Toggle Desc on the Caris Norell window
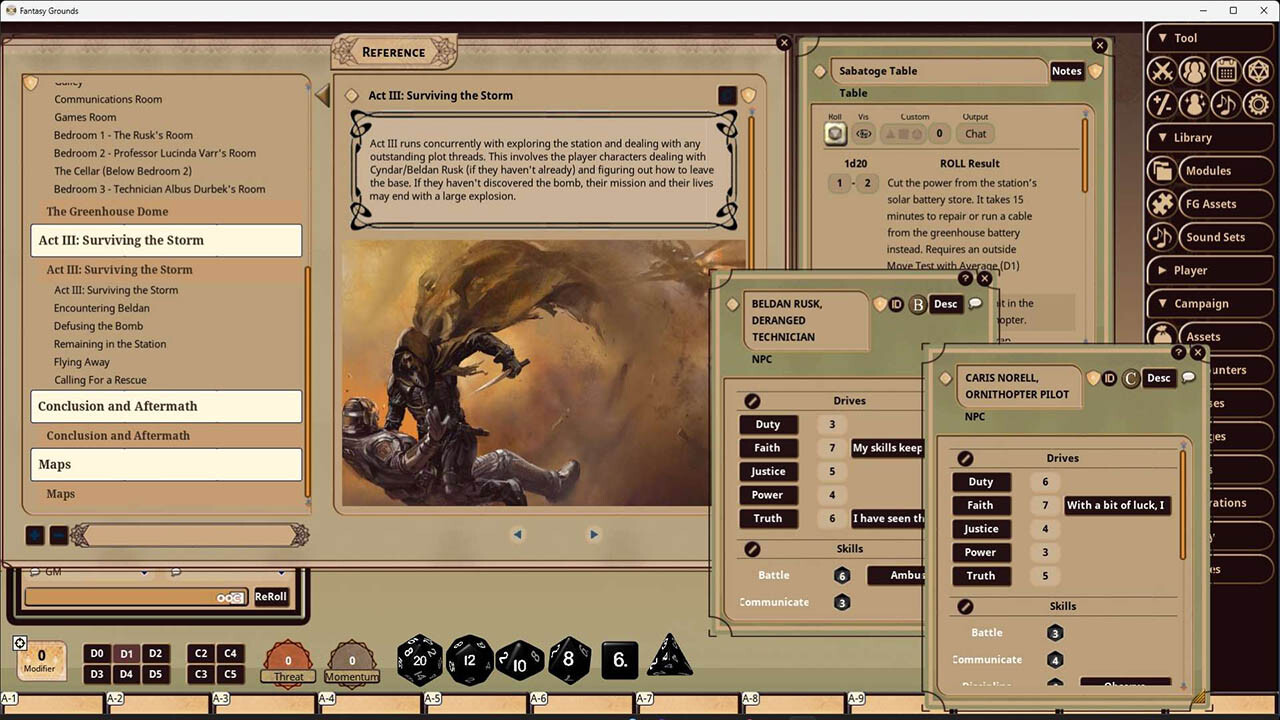The width and height of the screenshot is (1280, 720). tap(1158, 378)
